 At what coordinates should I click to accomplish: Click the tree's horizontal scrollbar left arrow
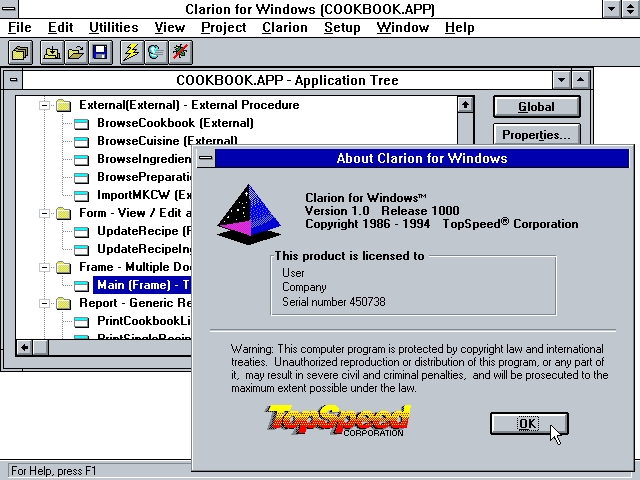point(24,347)
